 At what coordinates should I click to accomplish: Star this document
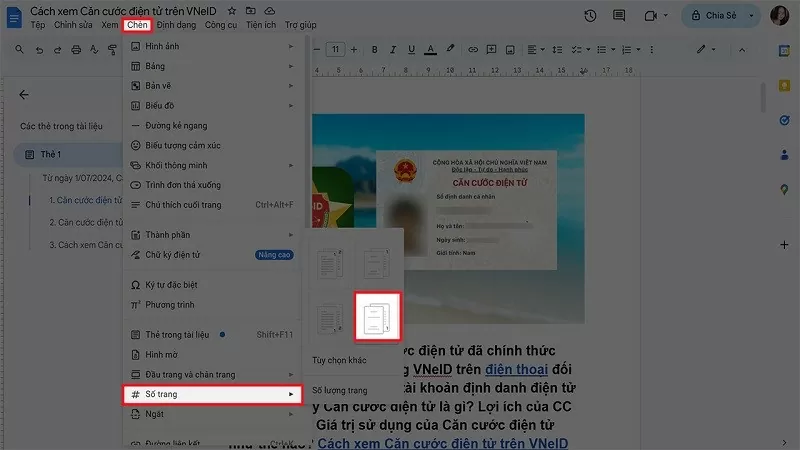coord(232,11)
